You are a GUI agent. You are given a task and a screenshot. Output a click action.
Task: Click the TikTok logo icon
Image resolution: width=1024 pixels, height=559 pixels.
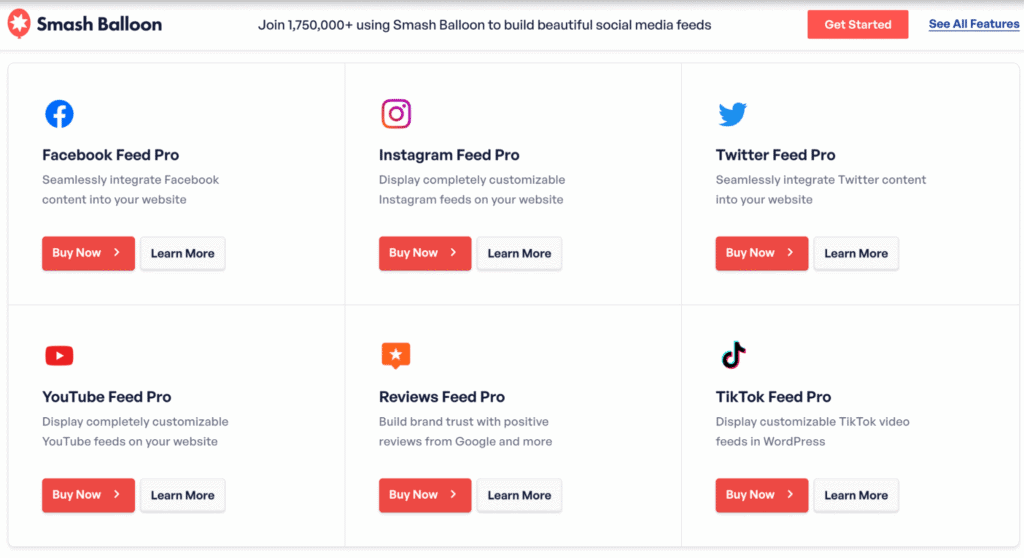pyautogui.click(x=734, y=355)
